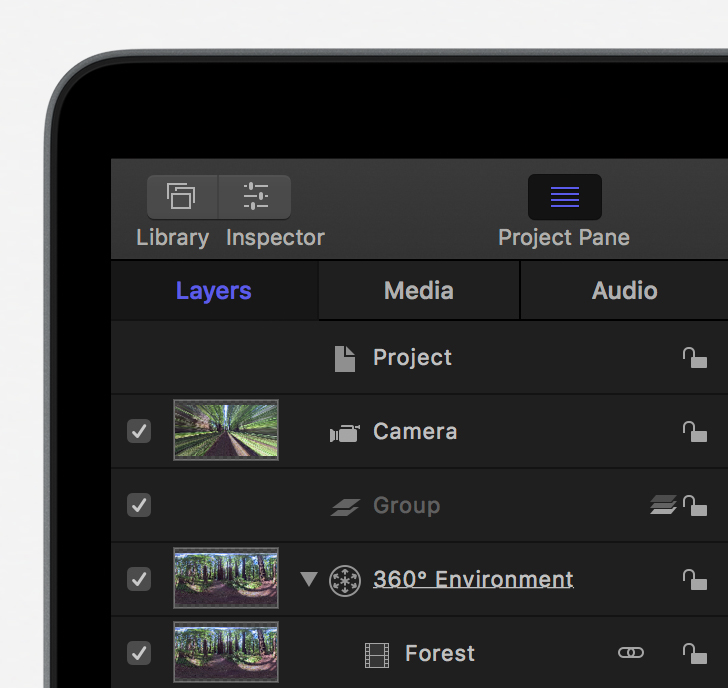The height and width of the screenshot is (688, 728).
Task: Disable the Group layer checkbox
Action: coord(139,505)
